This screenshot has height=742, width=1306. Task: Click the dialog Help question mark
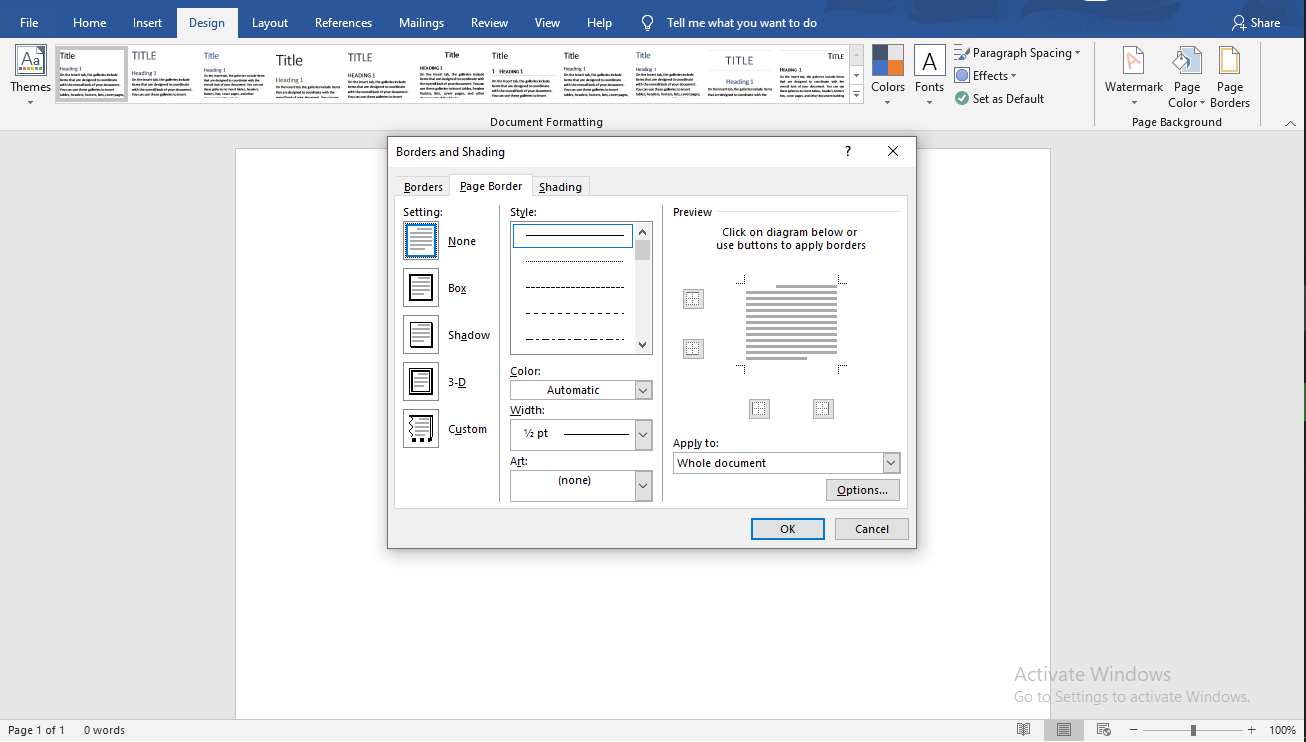[x=848, y=151]
